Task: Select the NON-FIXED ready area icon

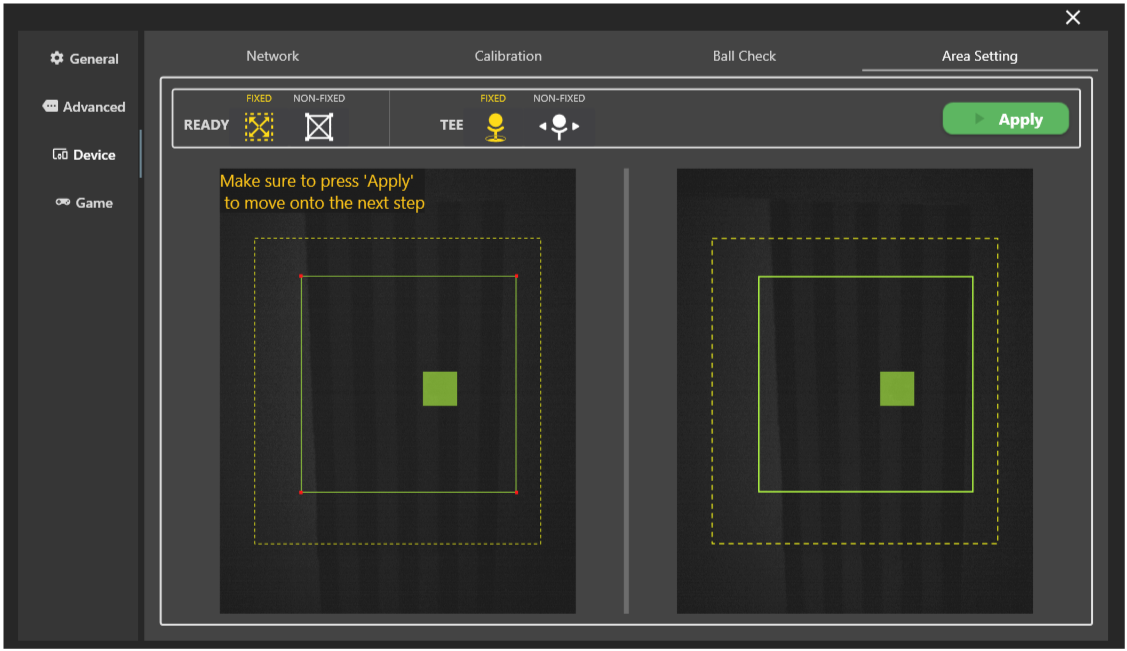Action: [x=318, y=126]
